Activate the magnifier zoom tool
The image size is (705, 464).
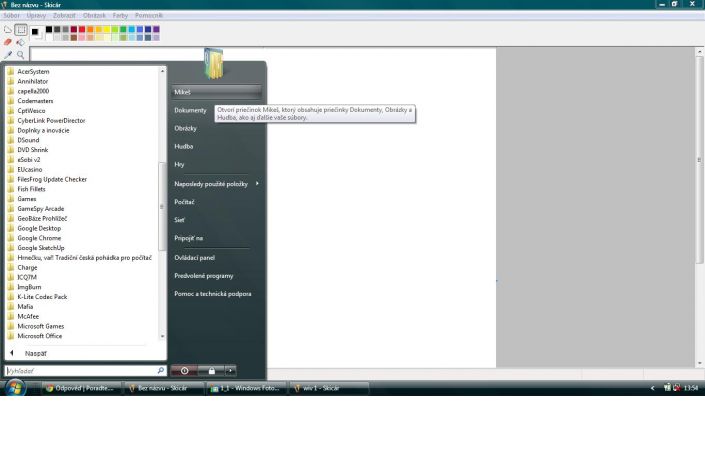coord(21,55)
